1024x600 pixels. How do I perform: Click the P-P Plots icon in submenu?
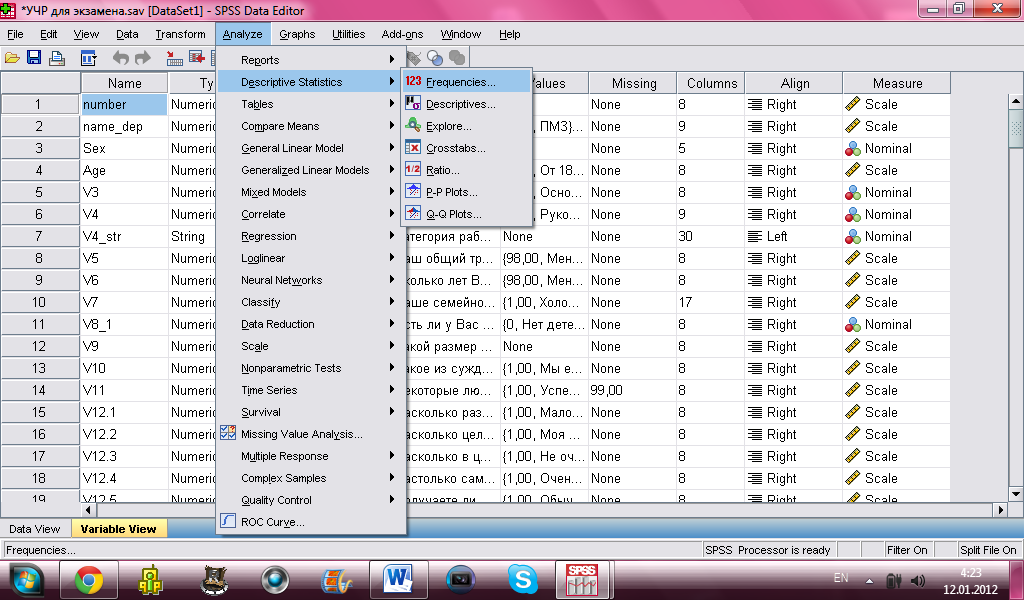pyautogui.click(x=413, y=191)
